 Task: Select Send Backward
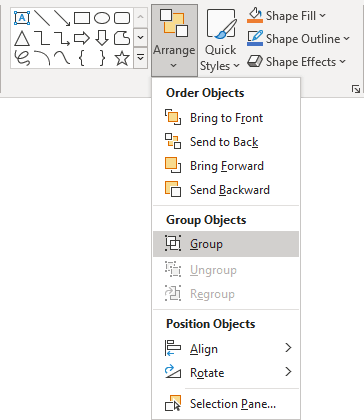click(226, 190)
